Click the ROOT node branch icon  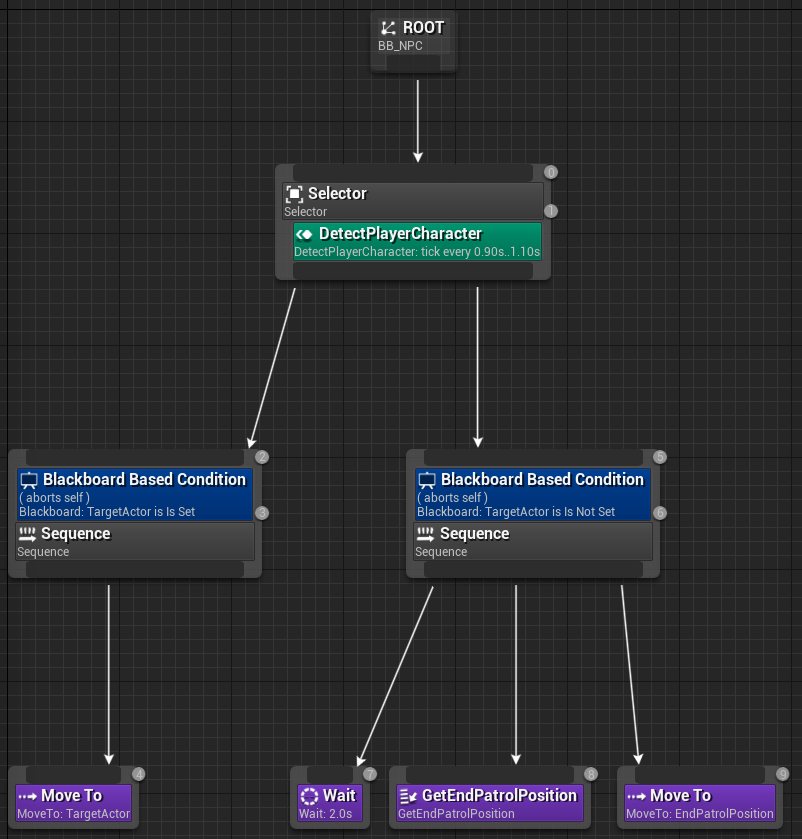coord(388,28)
